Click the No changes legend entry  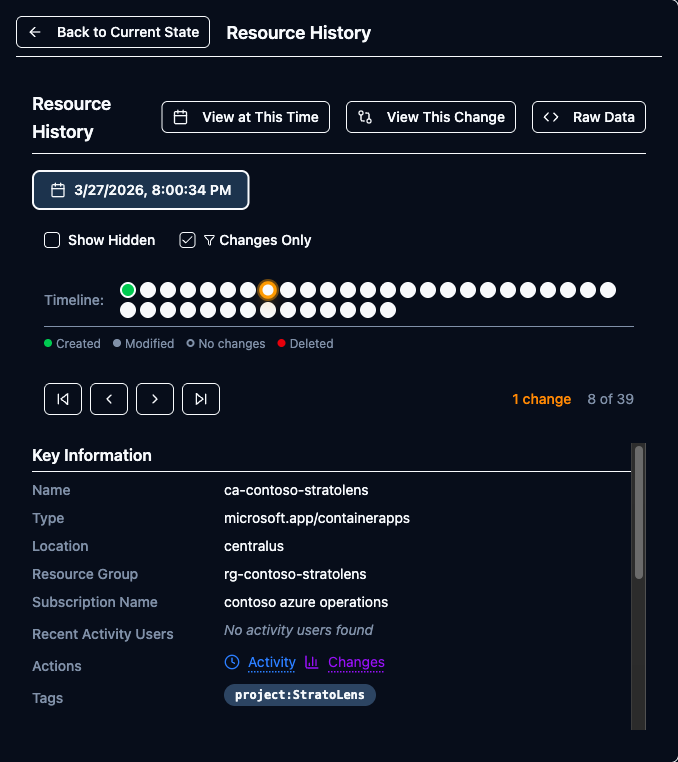pos(226,344)
